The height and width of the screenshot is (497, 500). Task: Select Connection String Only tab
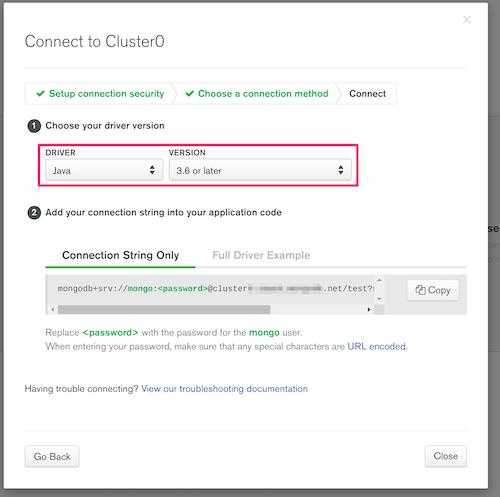pyautogui.click(x=120, y=255)
